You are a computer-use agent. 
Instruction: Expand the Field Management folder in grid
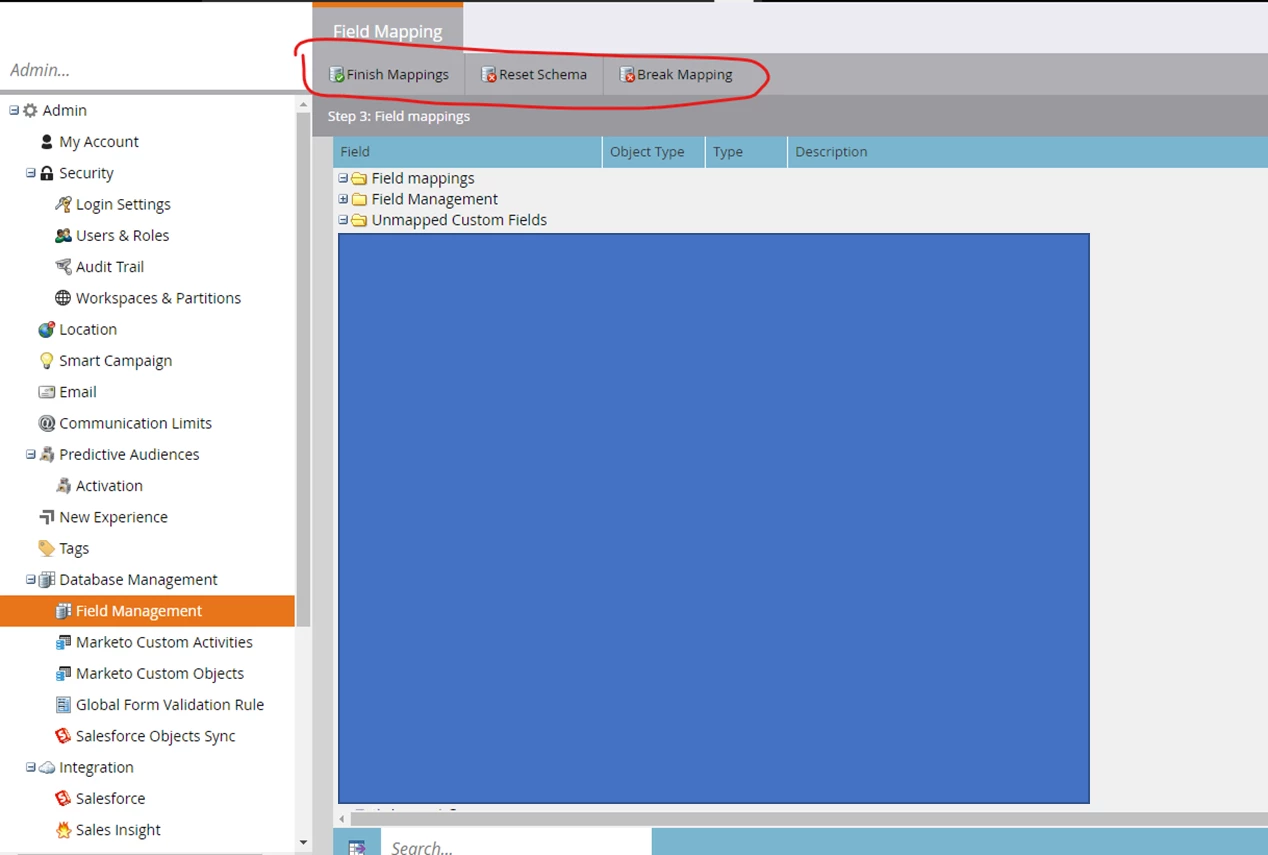pyautogui.click(x=343, y=199)
